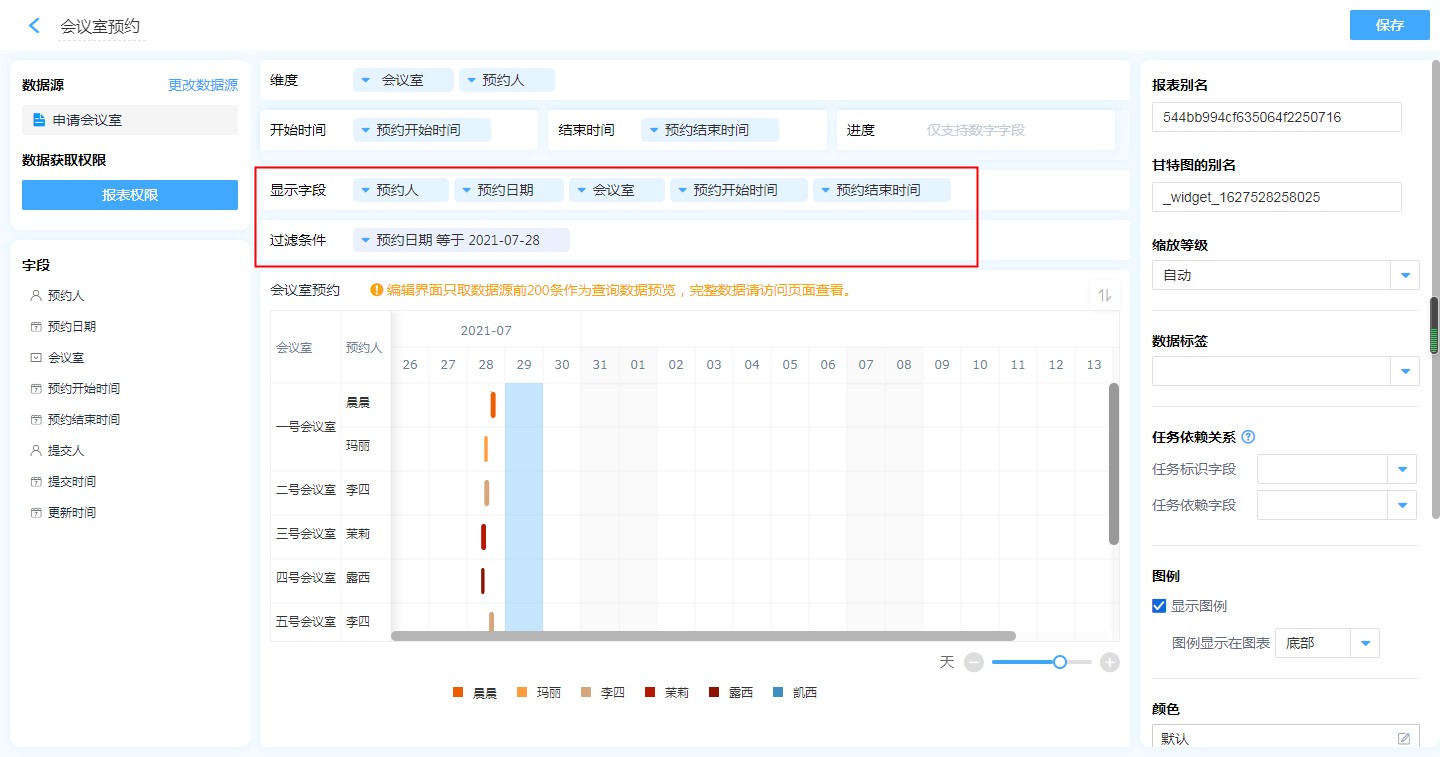Toggle the 凯西 legend item
1440x757 pixels.
(795, 692)
